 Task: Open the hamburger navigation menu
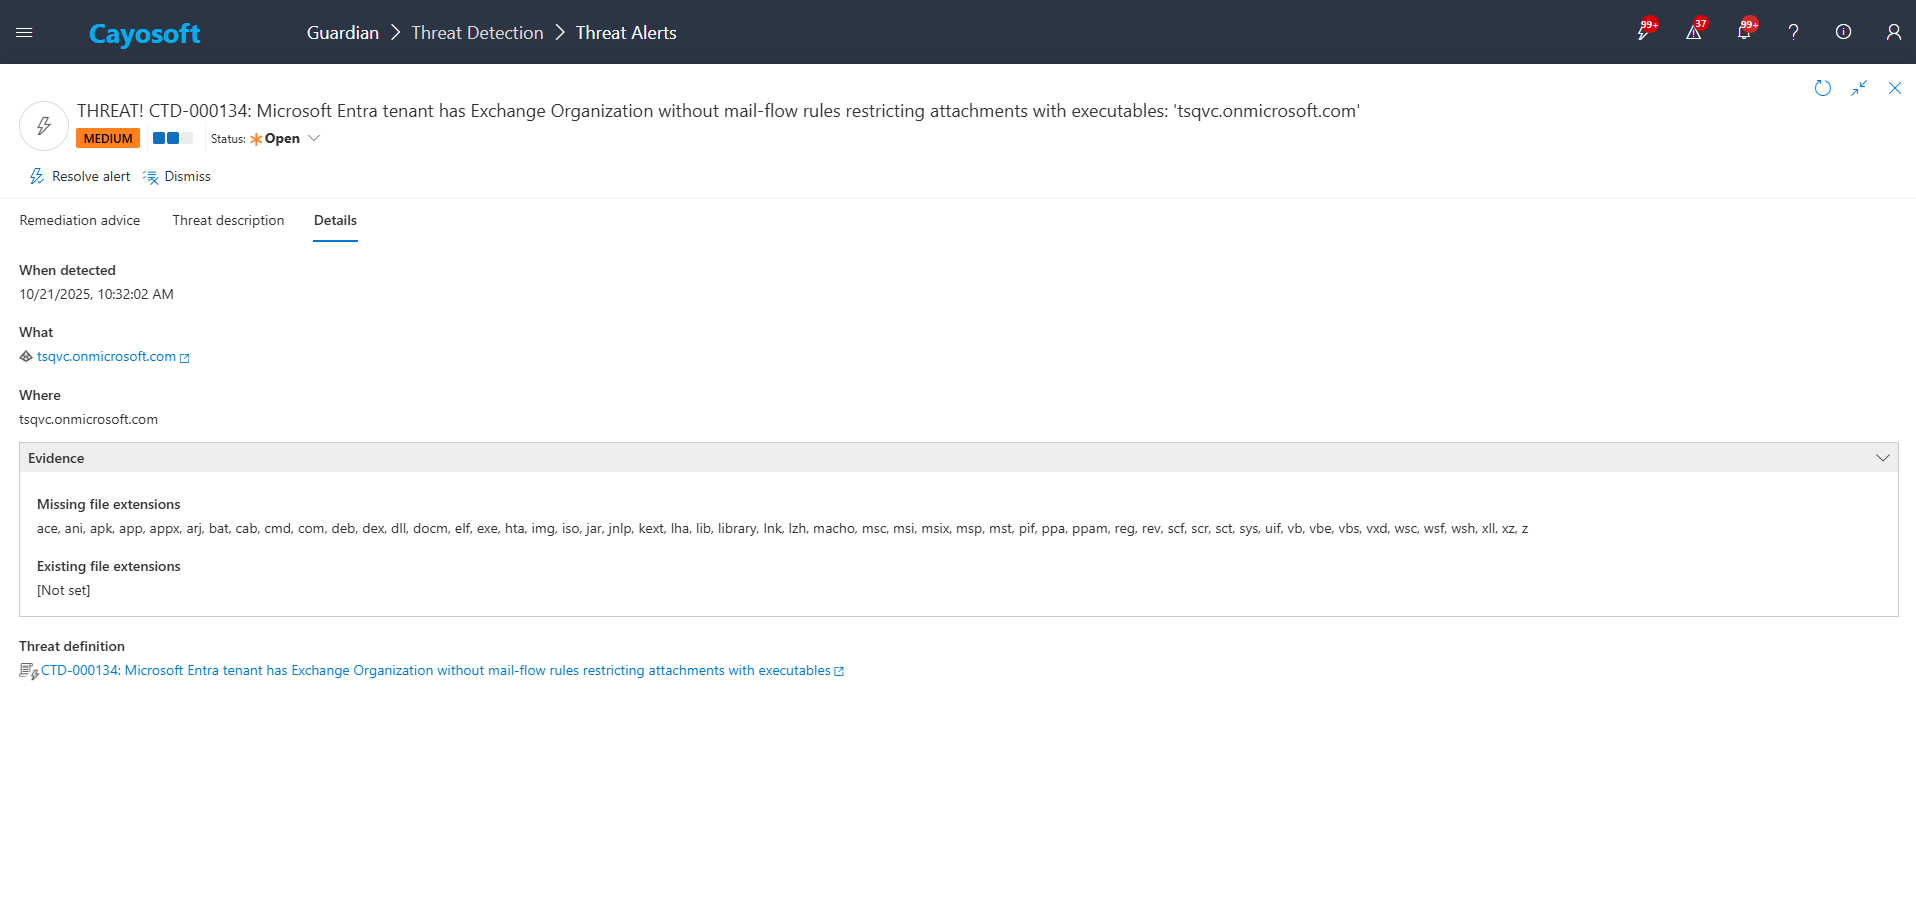(x=24, y=33)
